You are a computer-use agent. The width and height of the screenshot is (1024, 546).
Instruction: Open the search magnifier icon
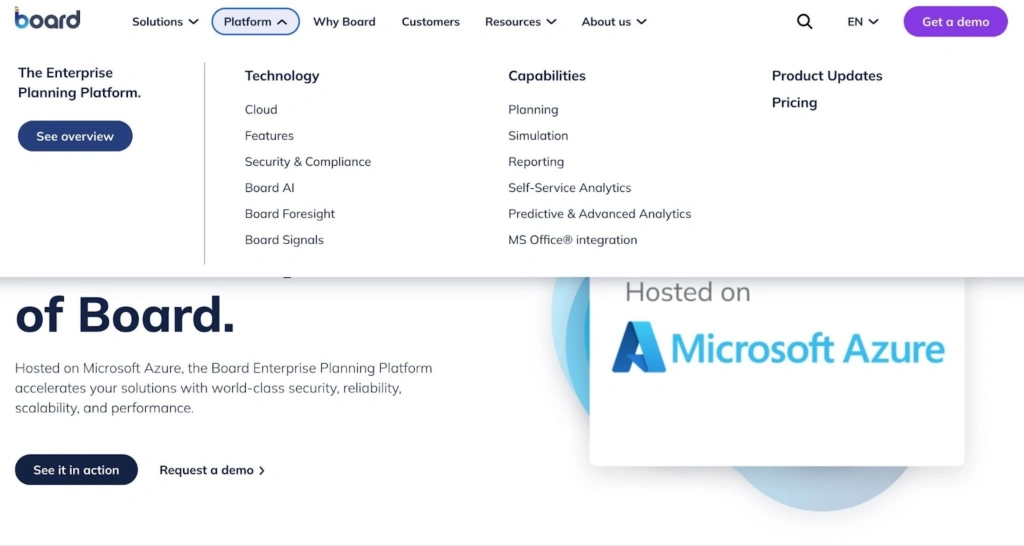click(x=804, y=22)
